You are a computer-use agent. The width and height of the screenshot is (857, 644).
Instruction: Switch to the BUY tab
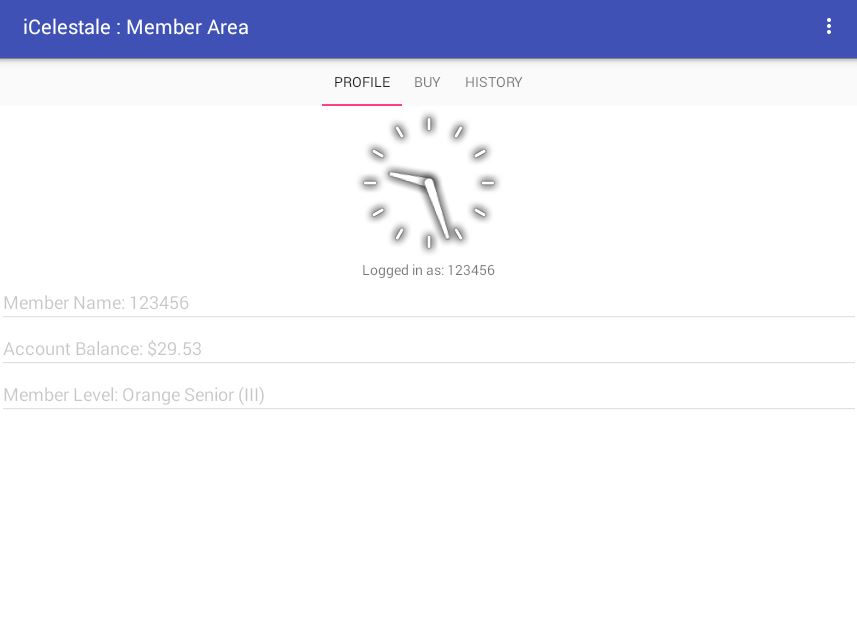pyautogui.click(x=427, y=82)
